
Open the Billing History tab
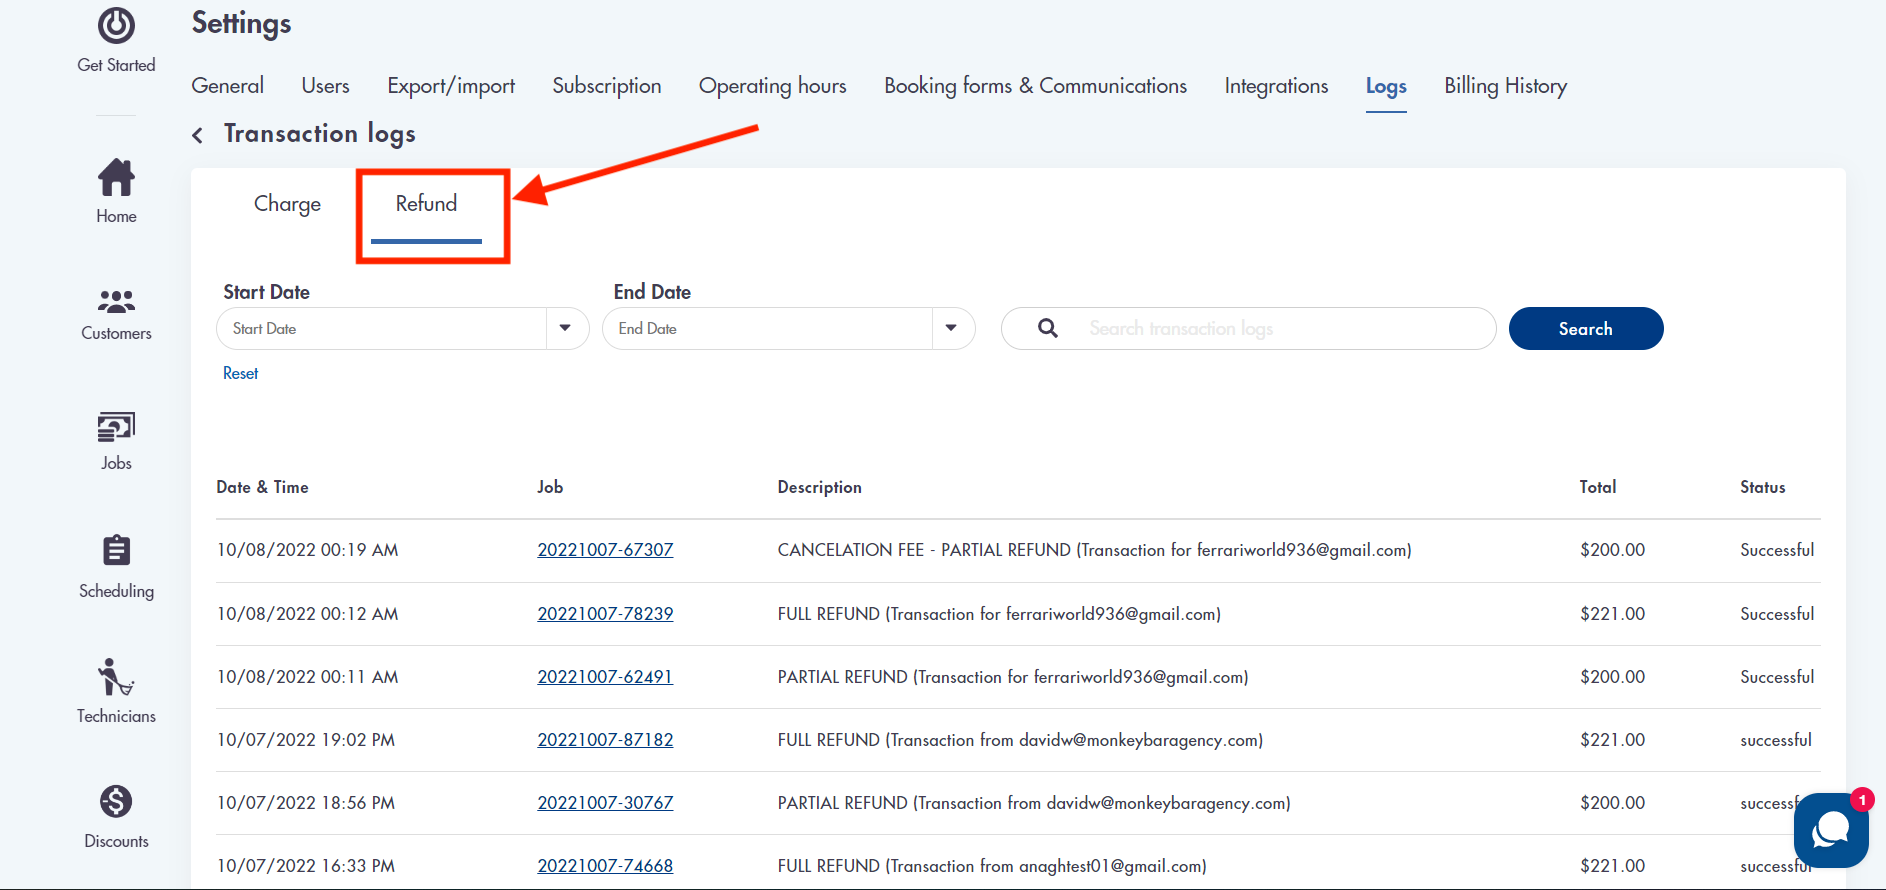1505,86
